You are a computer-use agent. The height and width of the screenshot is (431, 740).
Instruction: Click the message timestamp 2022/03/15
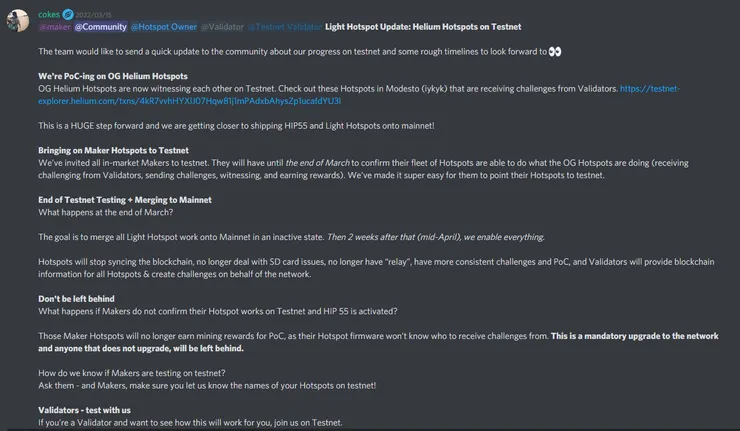pyautogui.click(x=95, y=15)
